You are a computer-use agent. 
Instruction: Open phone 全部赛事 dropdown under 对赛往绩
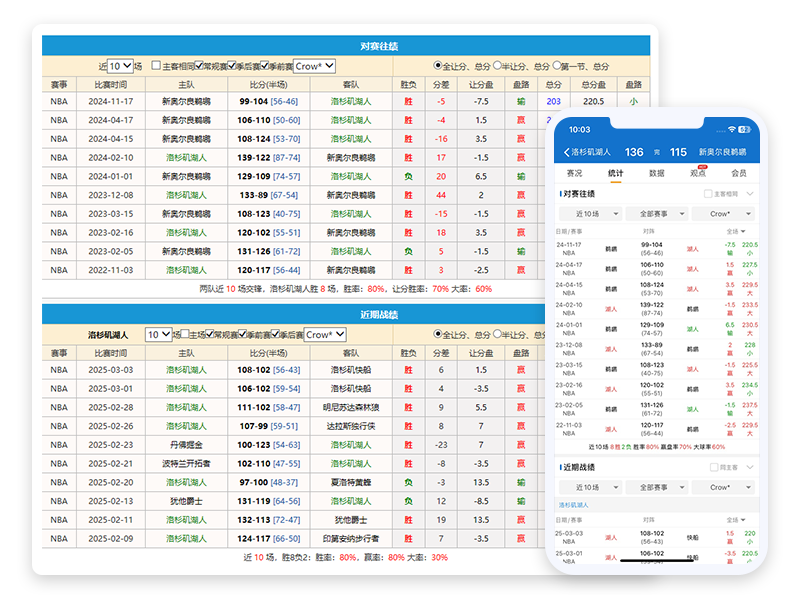point(657,214)
